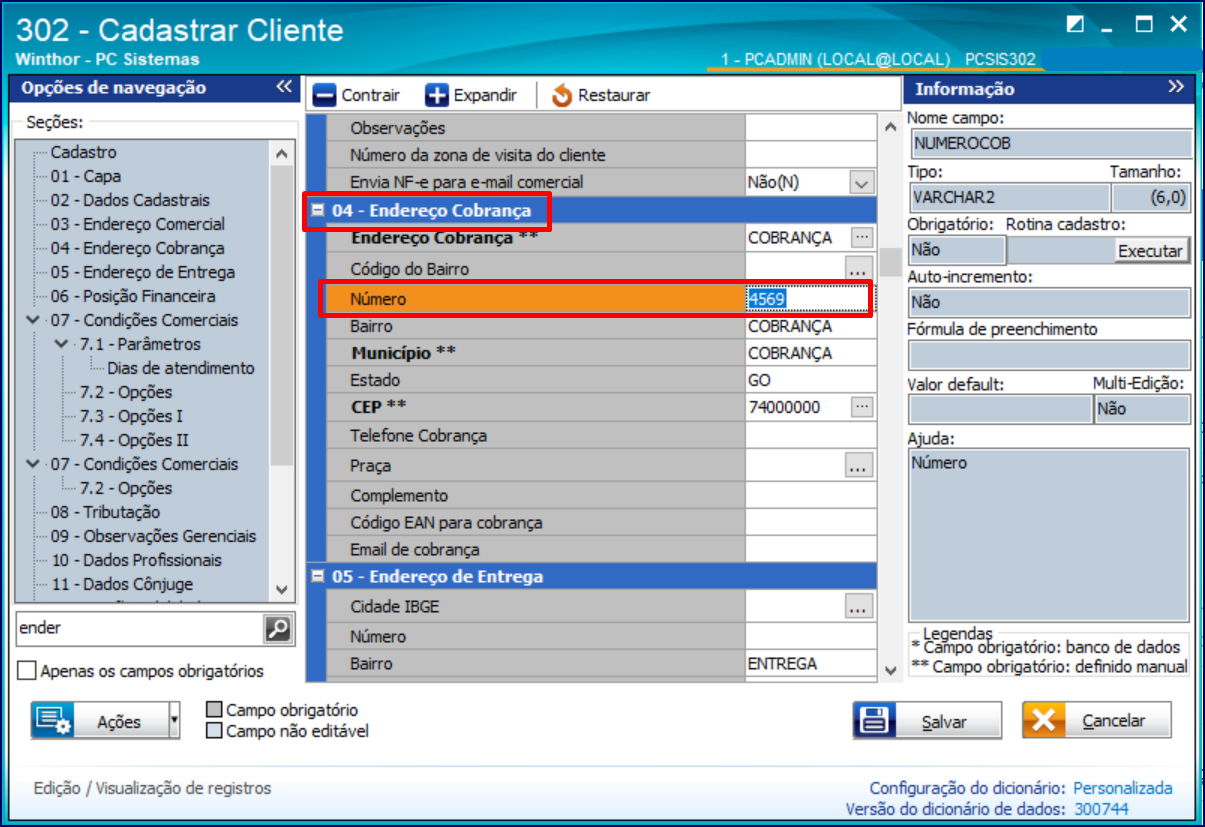The height and width of the screenshot is (827, 1205).
Task: Select '02 - Dados Cadastrais' tree item
Action: tap(130, 200)
